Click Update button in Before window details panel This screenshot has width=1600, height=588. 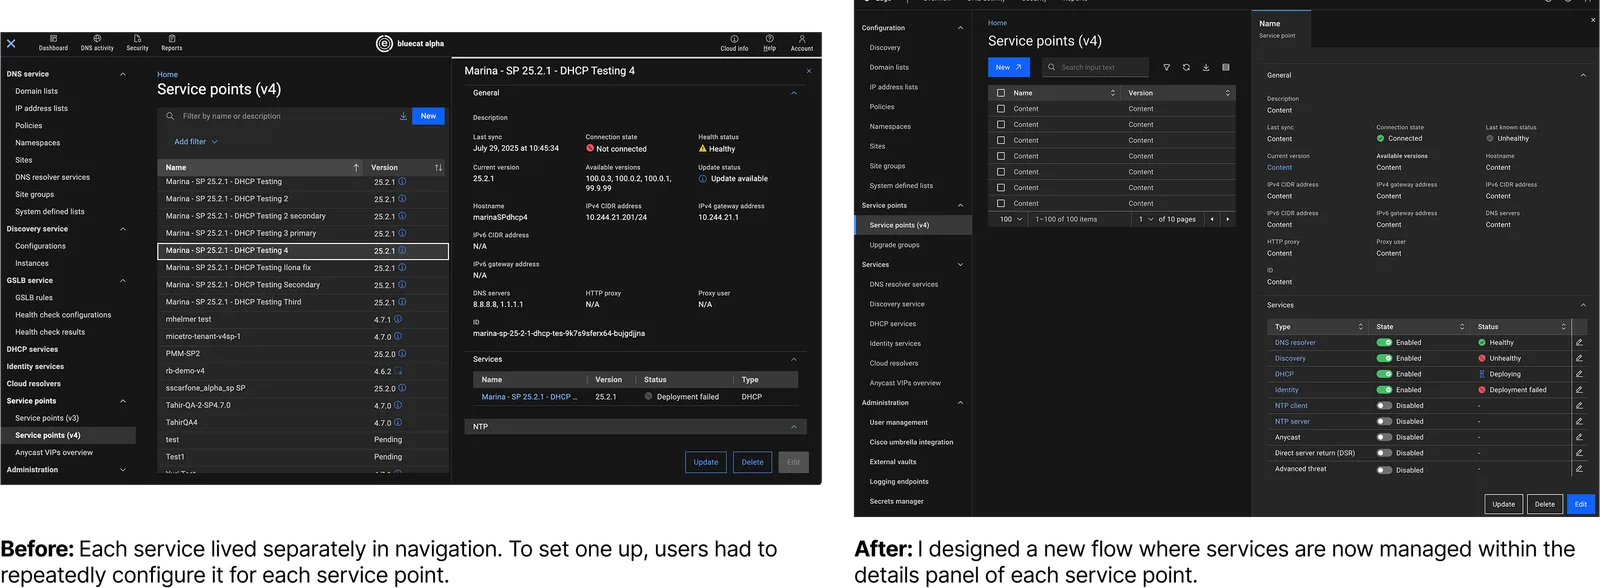[706, 462]
